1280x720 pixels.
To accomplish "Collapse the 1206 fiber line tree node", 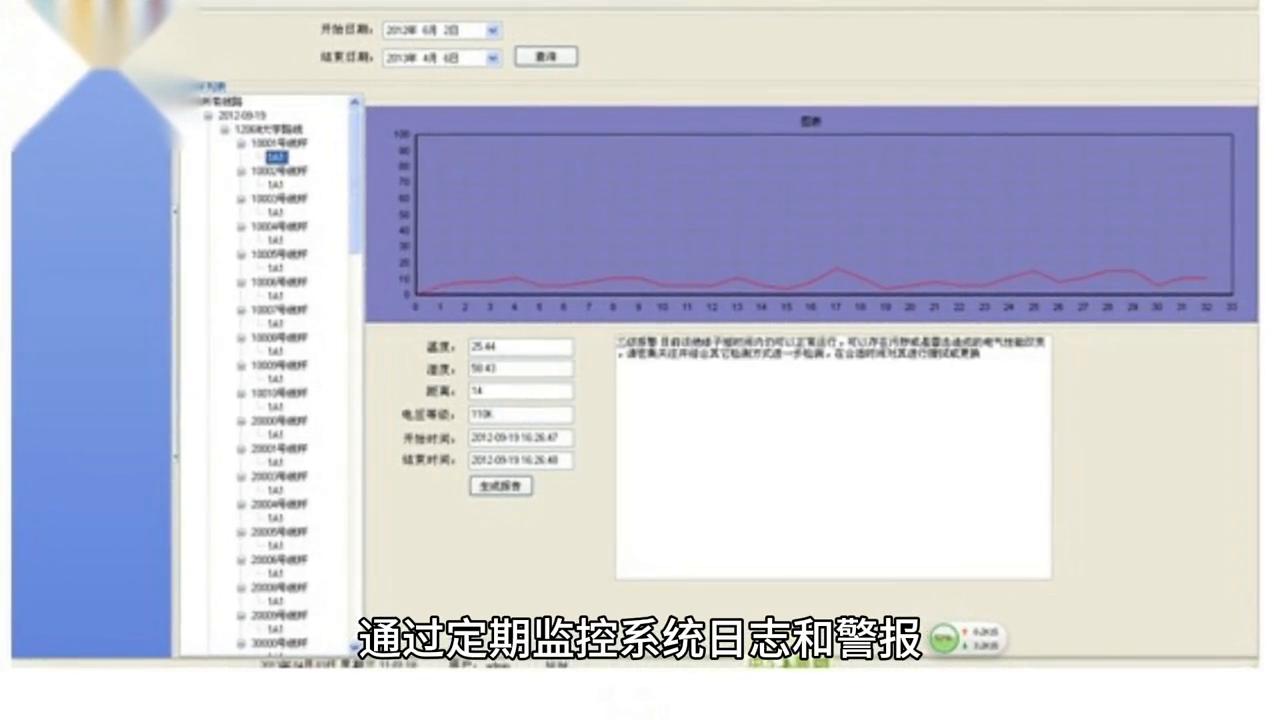I will coord(225,130).
